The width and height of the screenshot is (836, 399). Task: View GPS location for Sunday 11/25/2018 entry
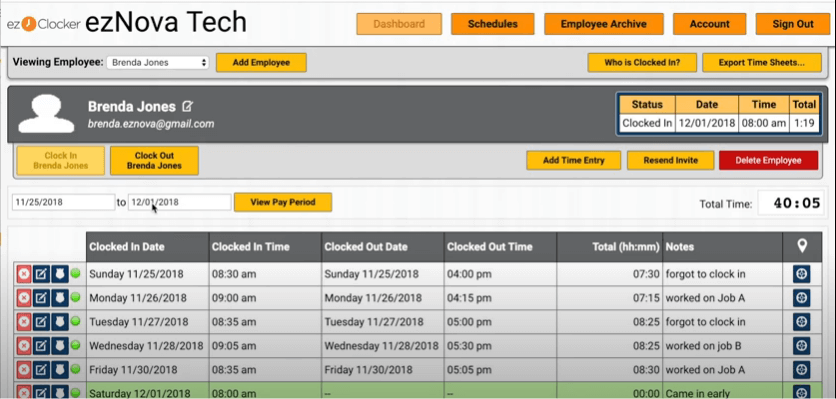click(801, 274)
